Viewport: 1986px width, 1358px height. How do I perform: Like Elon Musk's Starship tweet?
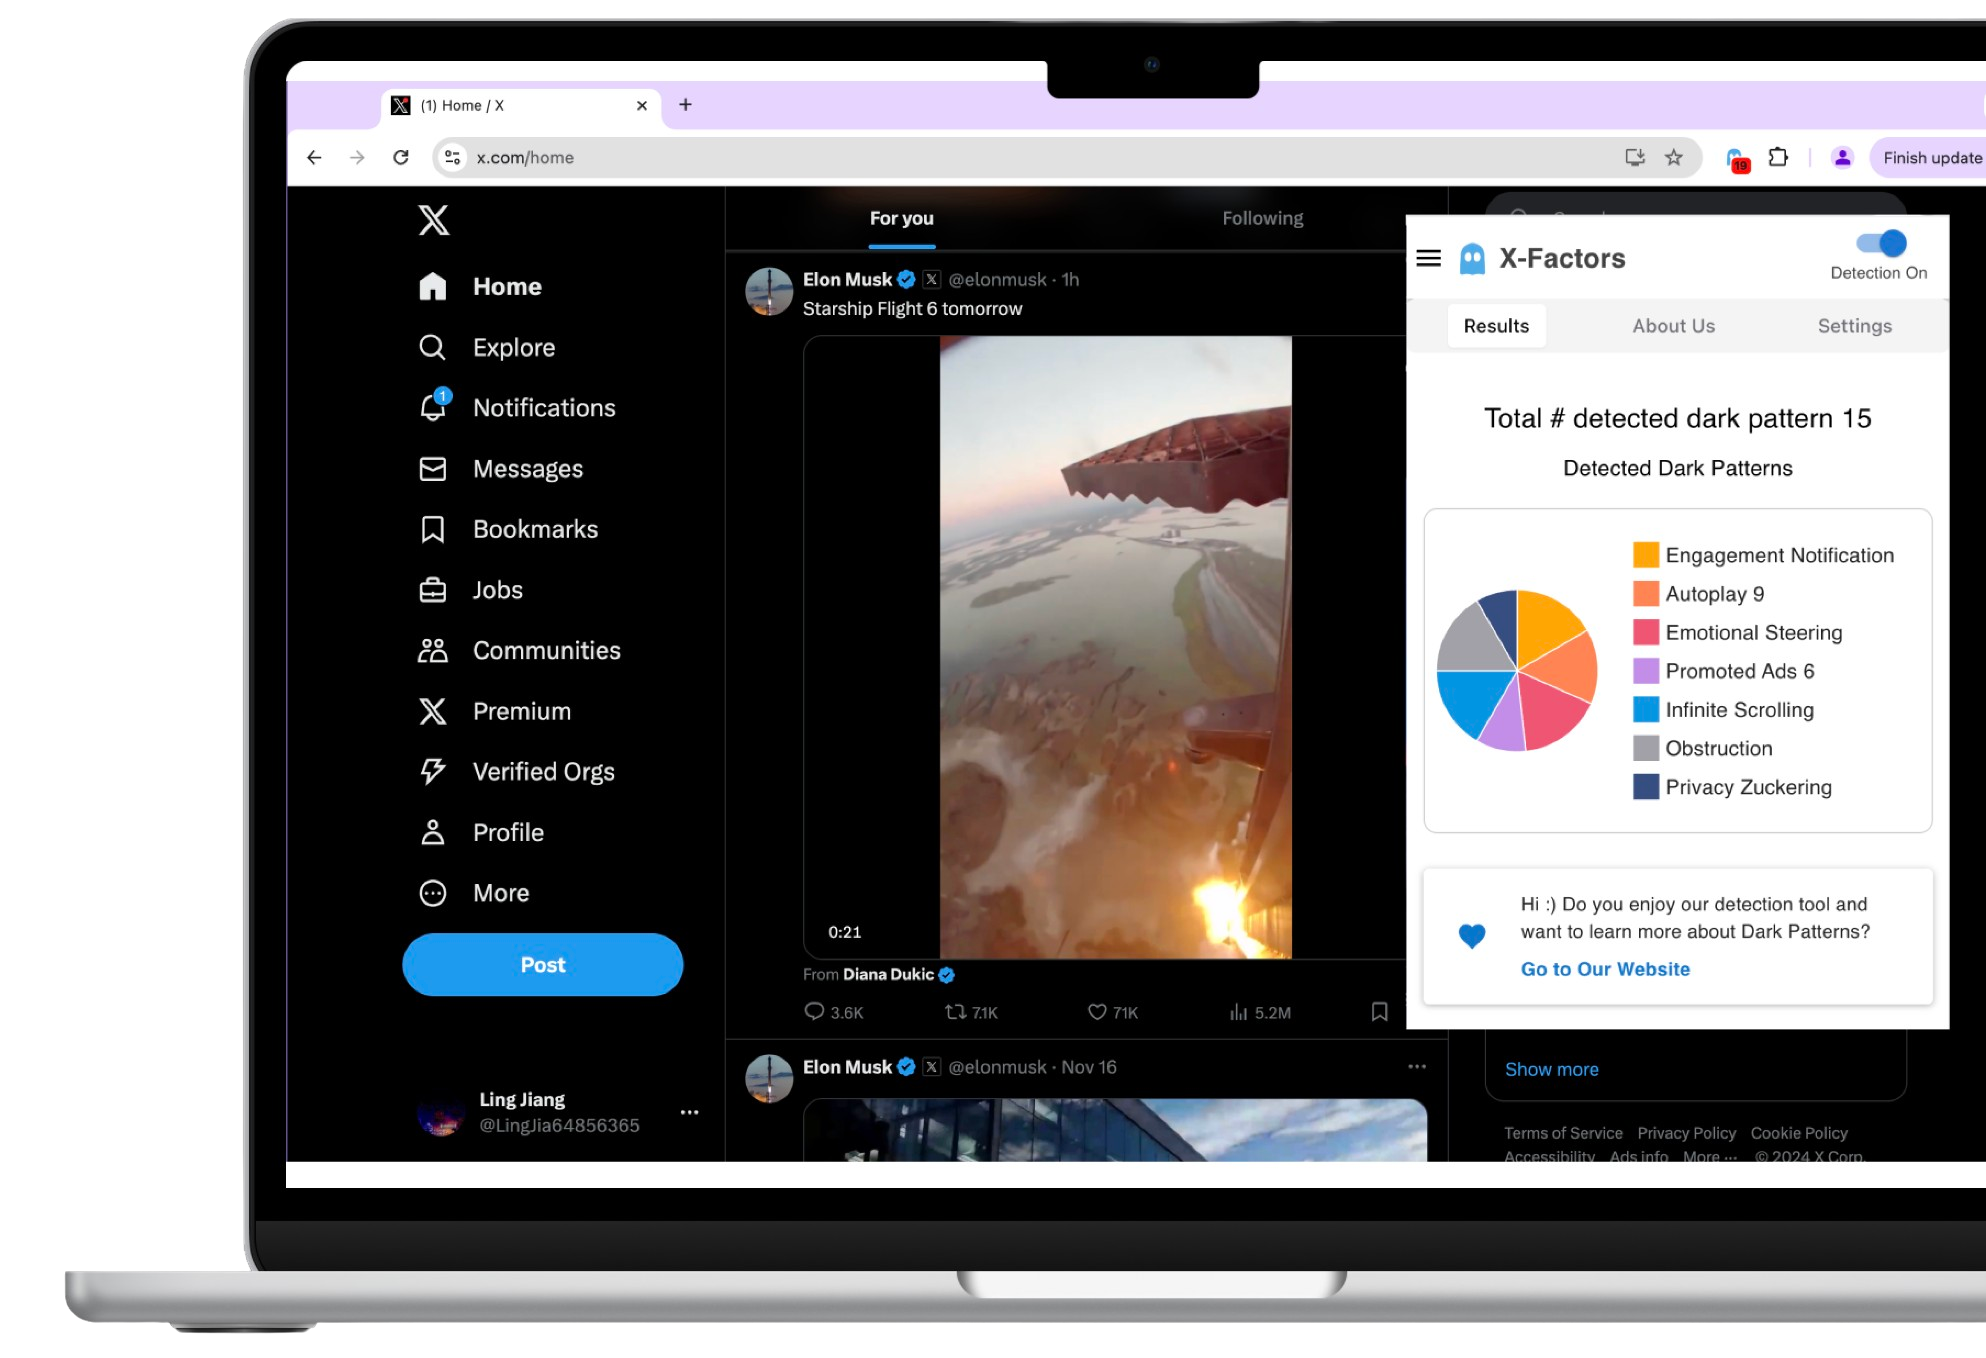click(x=1095, y=1012)
